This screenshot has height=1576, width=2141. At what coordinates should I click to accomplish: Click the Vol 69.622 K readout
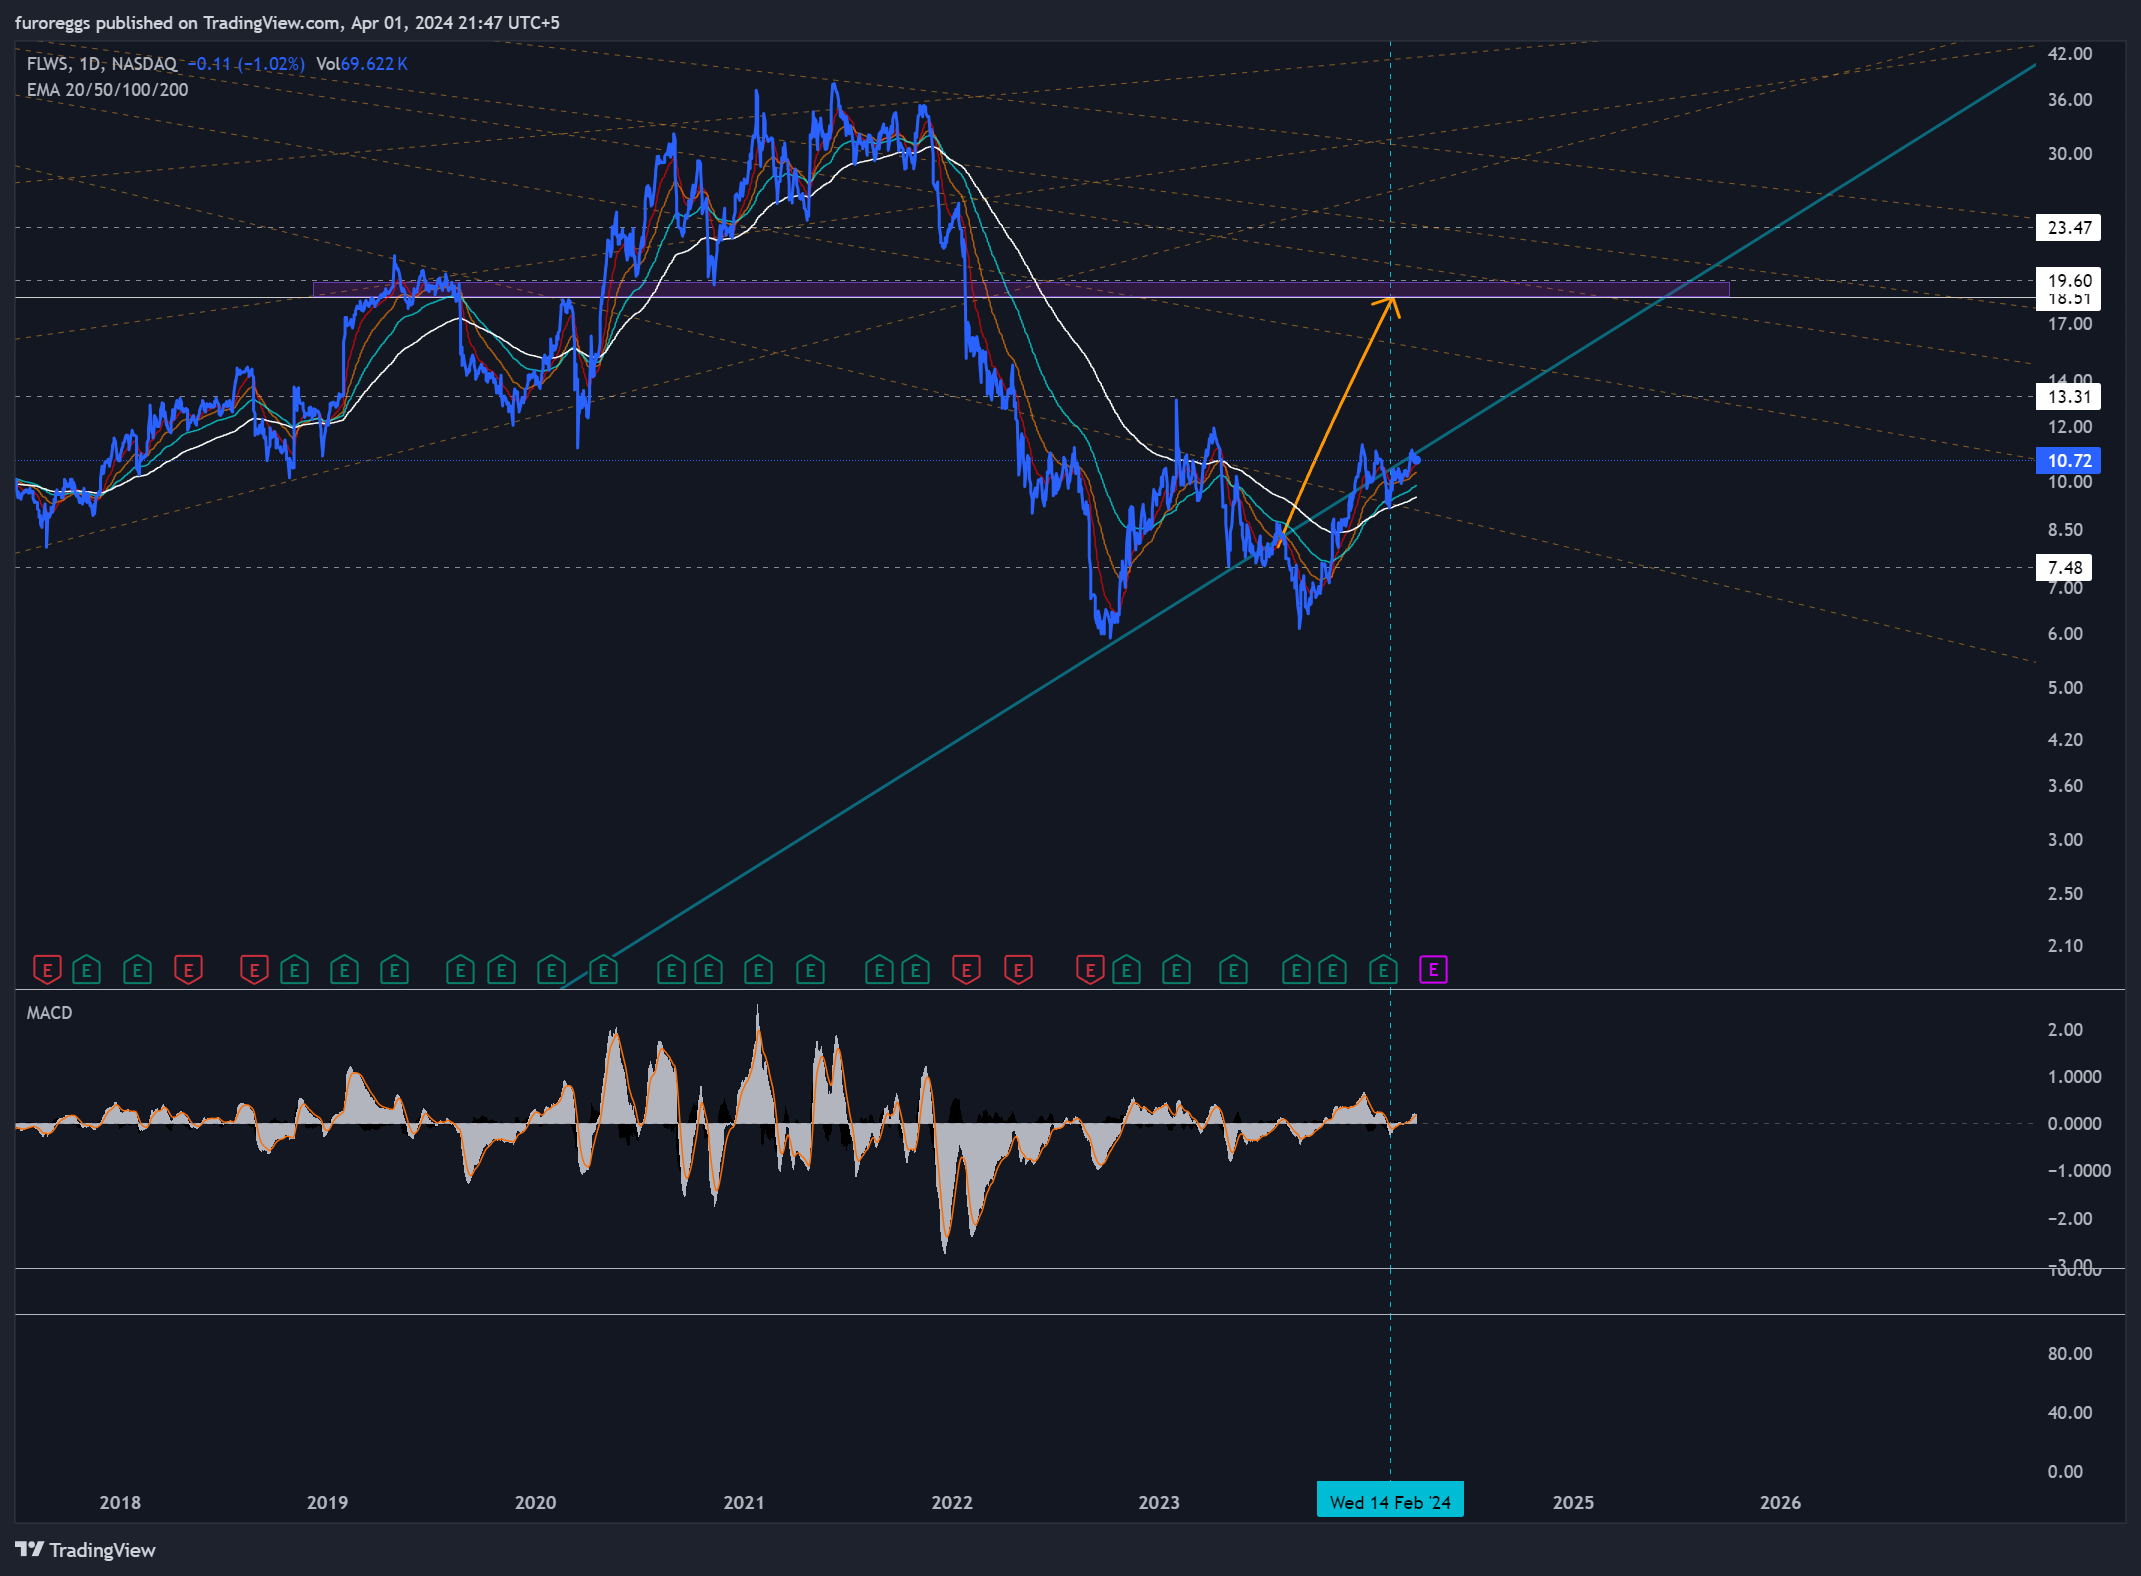coord(361,64)
